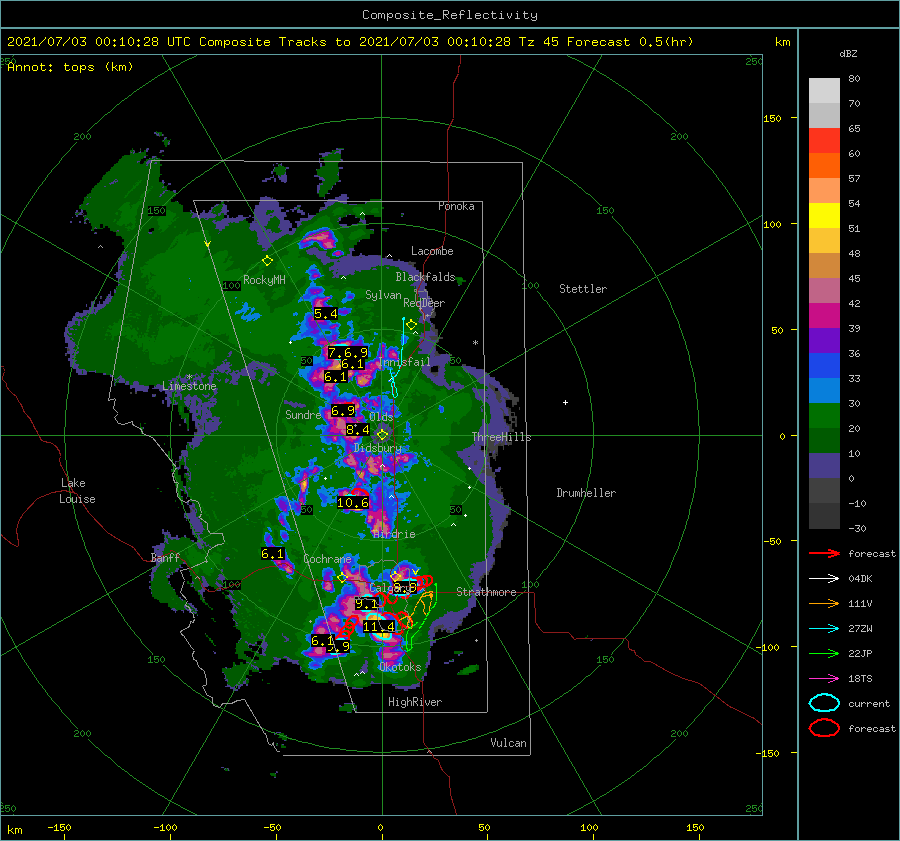
Task: Click the 2021/07/03 00:10:28 UTC header line
Action: [x=350, y=42]
